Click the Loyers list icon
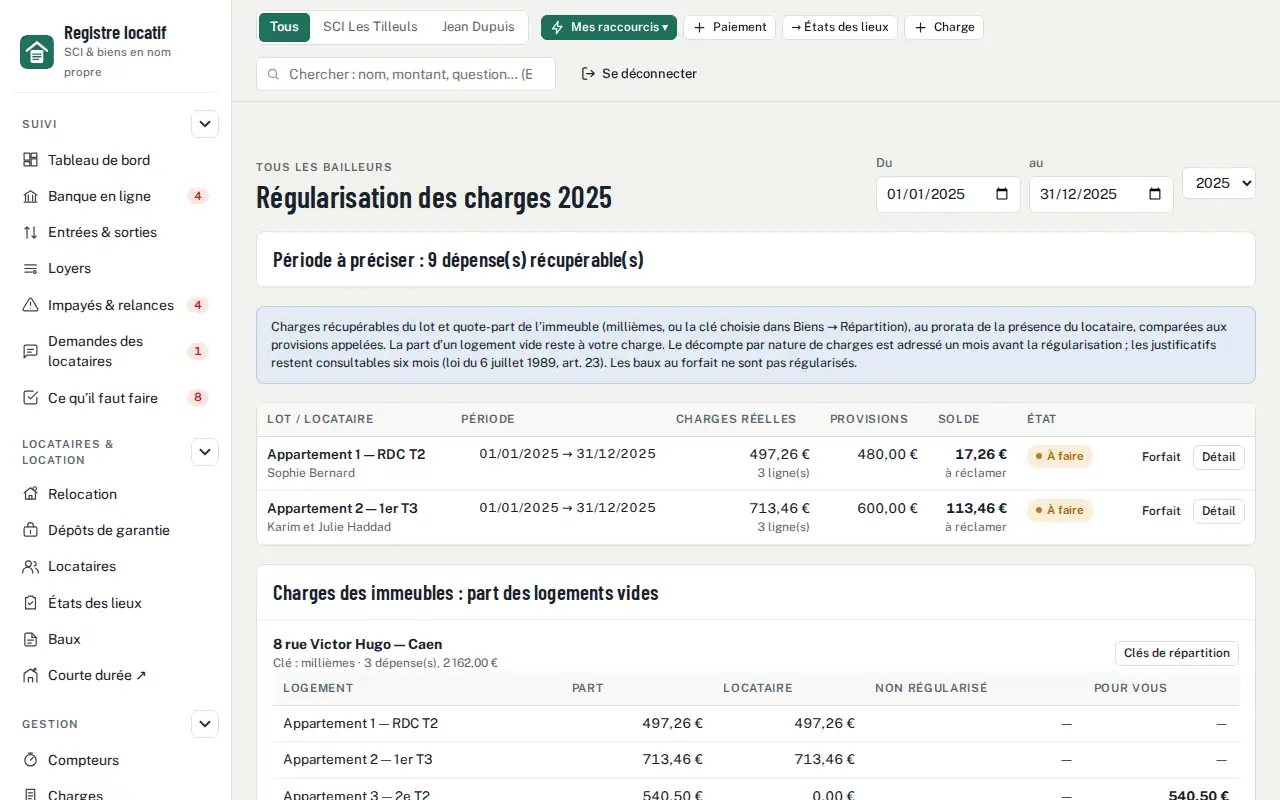This screenshot has height=800, width=1280. [30, 268]
